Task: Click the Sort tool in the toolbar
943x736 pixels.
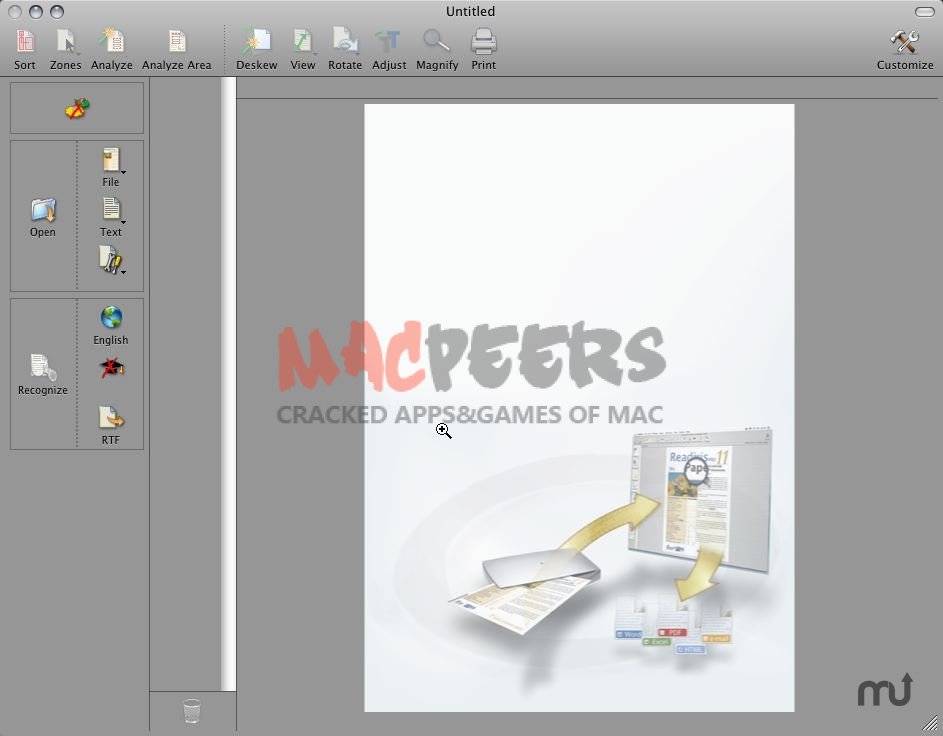Action: [x=25, y=48]
